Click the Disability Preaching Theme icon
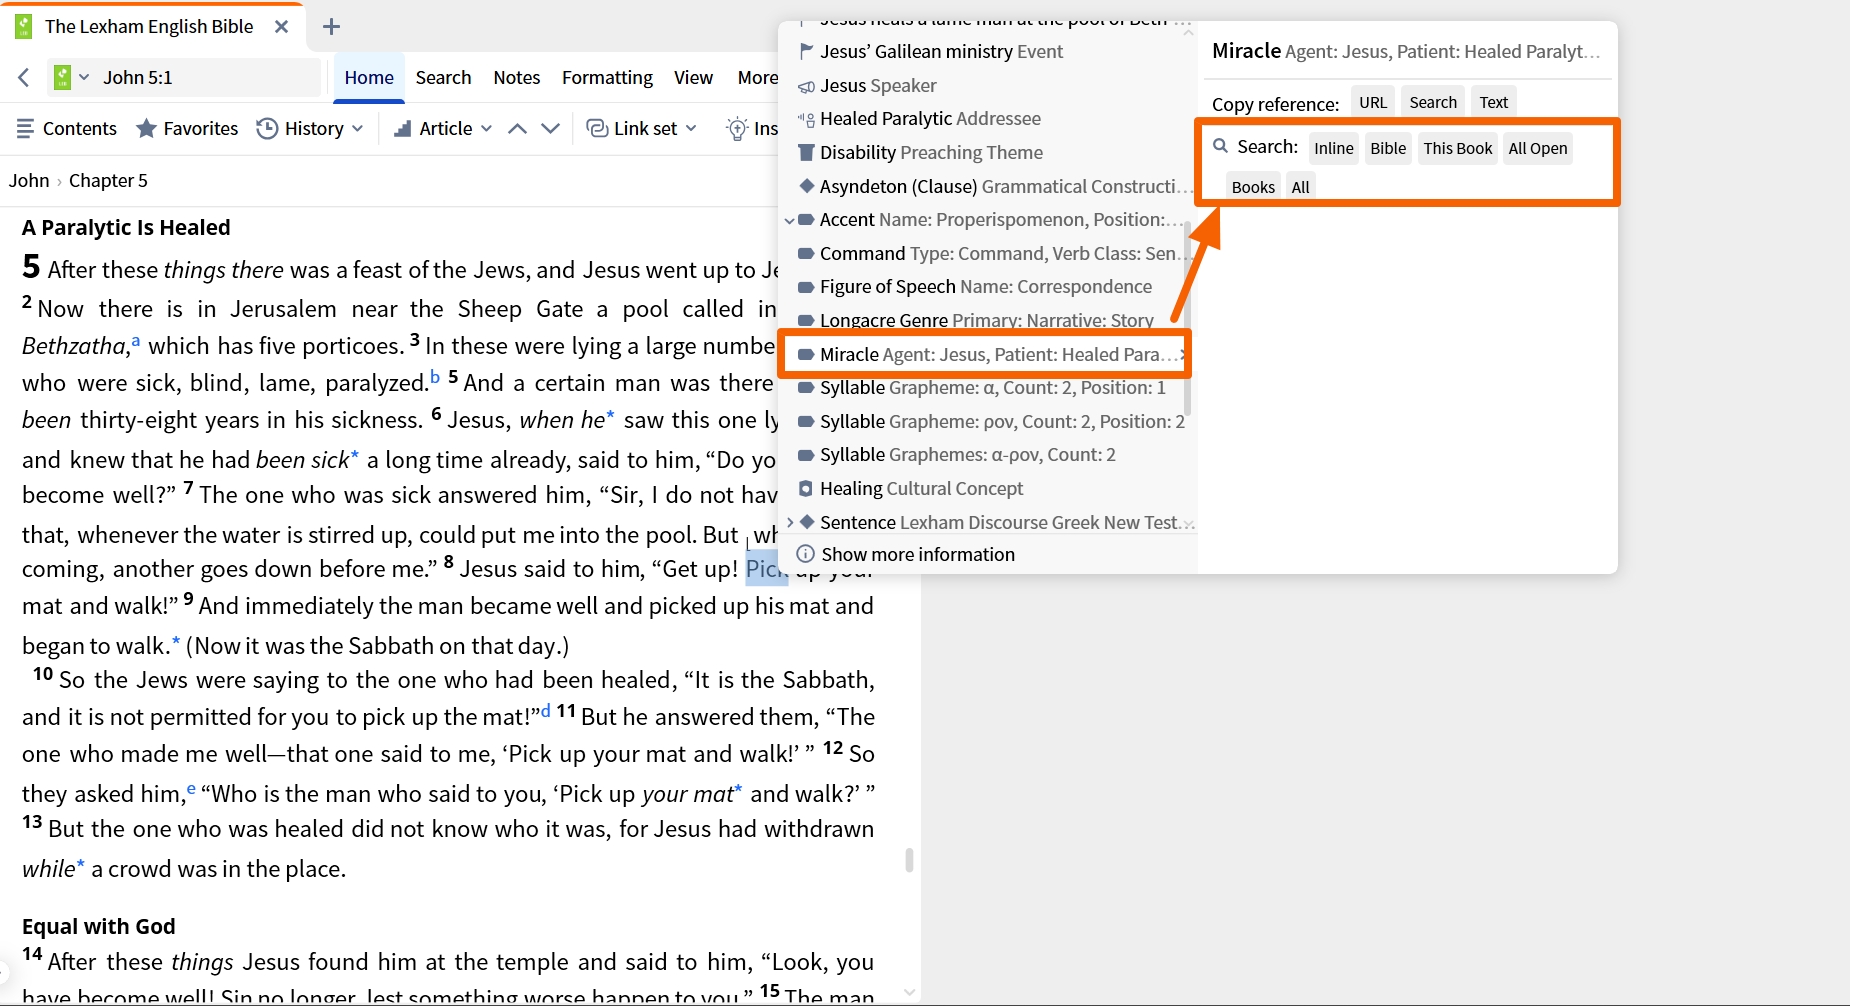 click(805, 152)
